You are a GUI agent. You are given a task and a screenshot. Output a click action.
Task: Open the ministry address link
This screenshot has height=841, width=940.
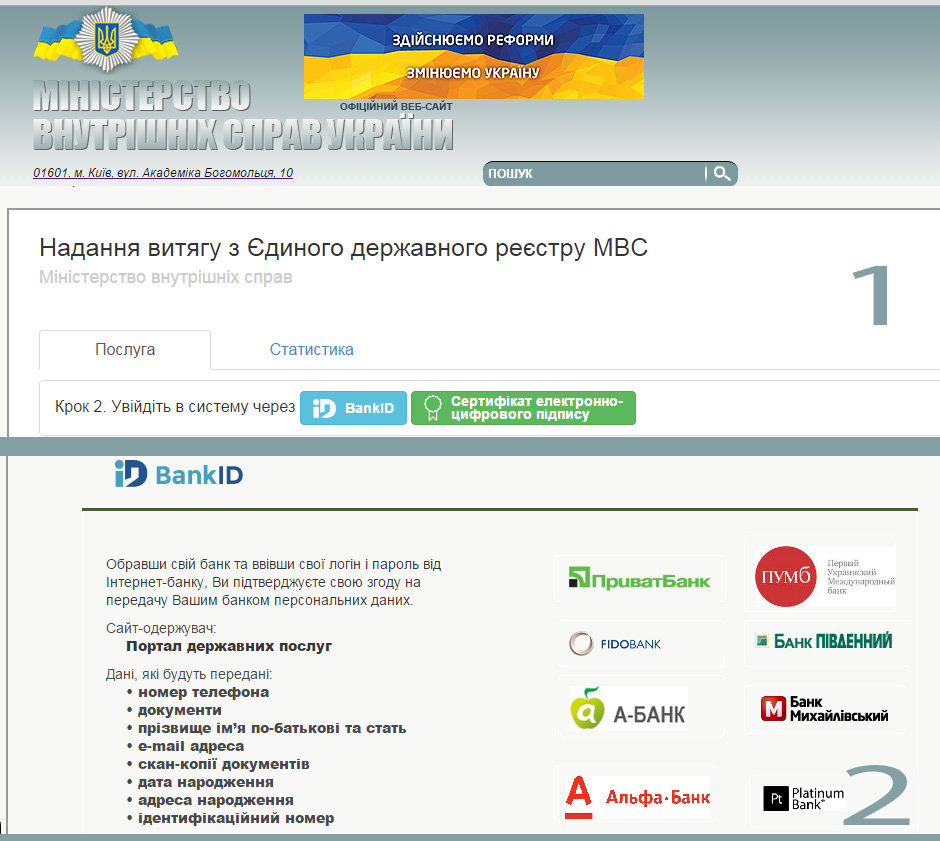point(163,173)
